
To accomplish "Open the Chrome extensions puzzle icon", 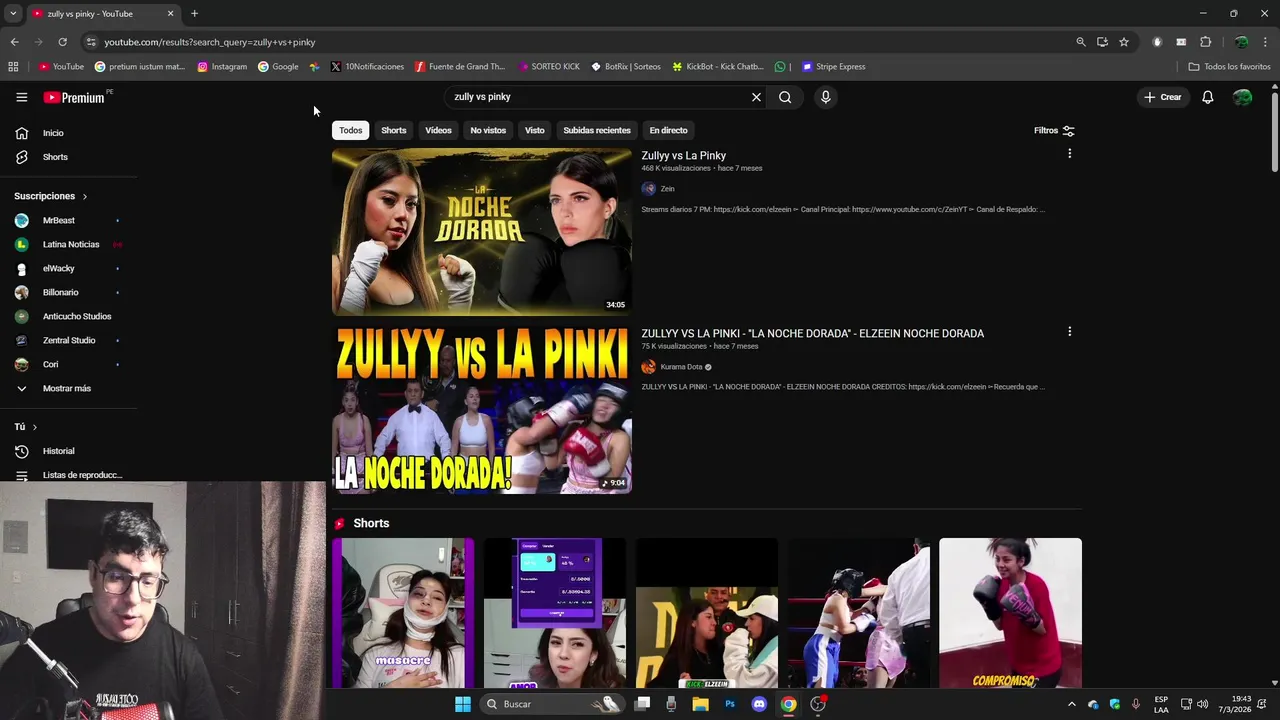I will coord(1205,42).
